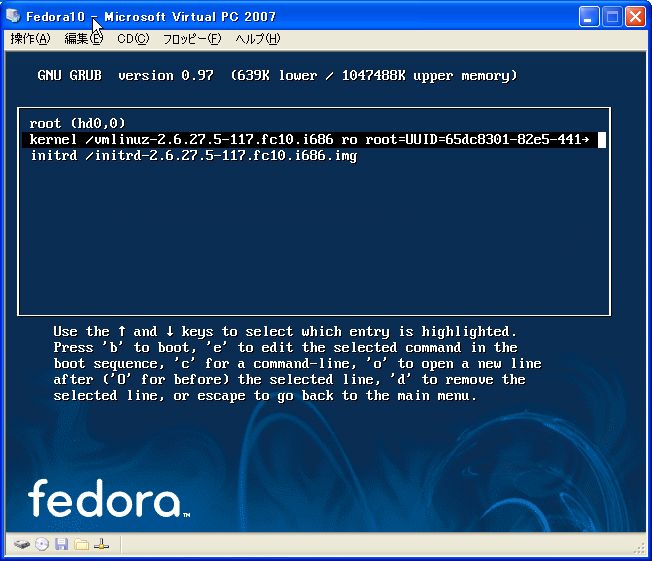
Task: Open the 編集(E) menu
Action: [83, 39]
